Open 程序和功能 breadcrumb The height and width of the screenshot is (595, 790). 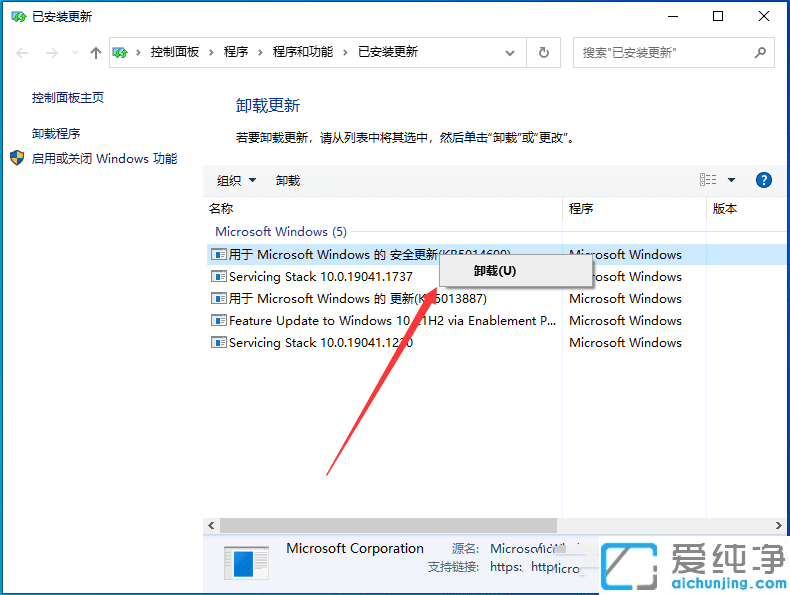tap(303, 52)
